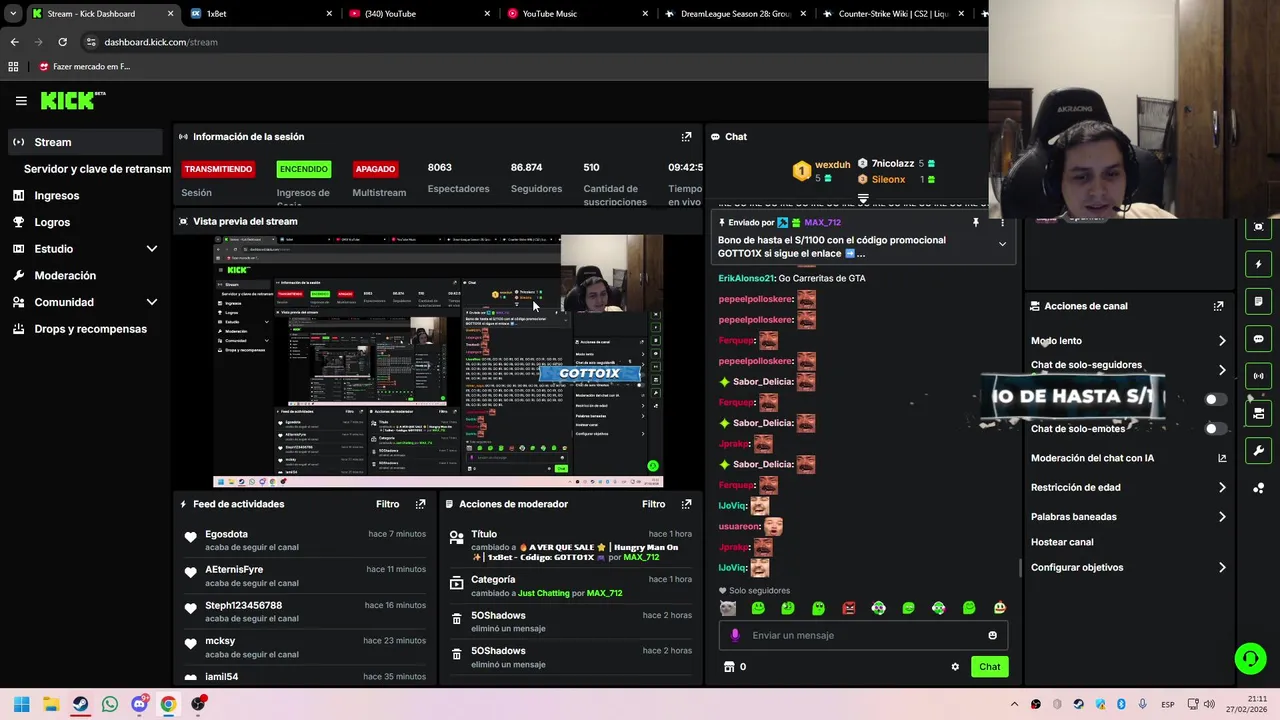This screenshot has width=1280, height=720.
Task: Click the chat bubble icon in right sidebar
Action: (1258, 339)
